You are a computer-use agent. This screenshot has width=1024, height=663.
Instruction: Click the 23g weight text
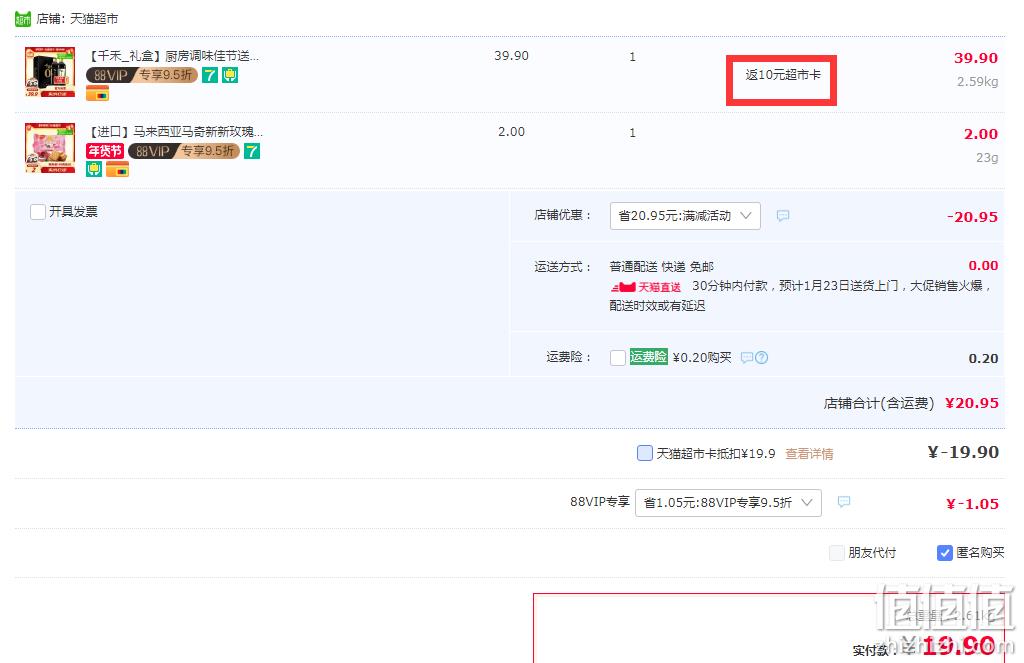tap(987, 157)
